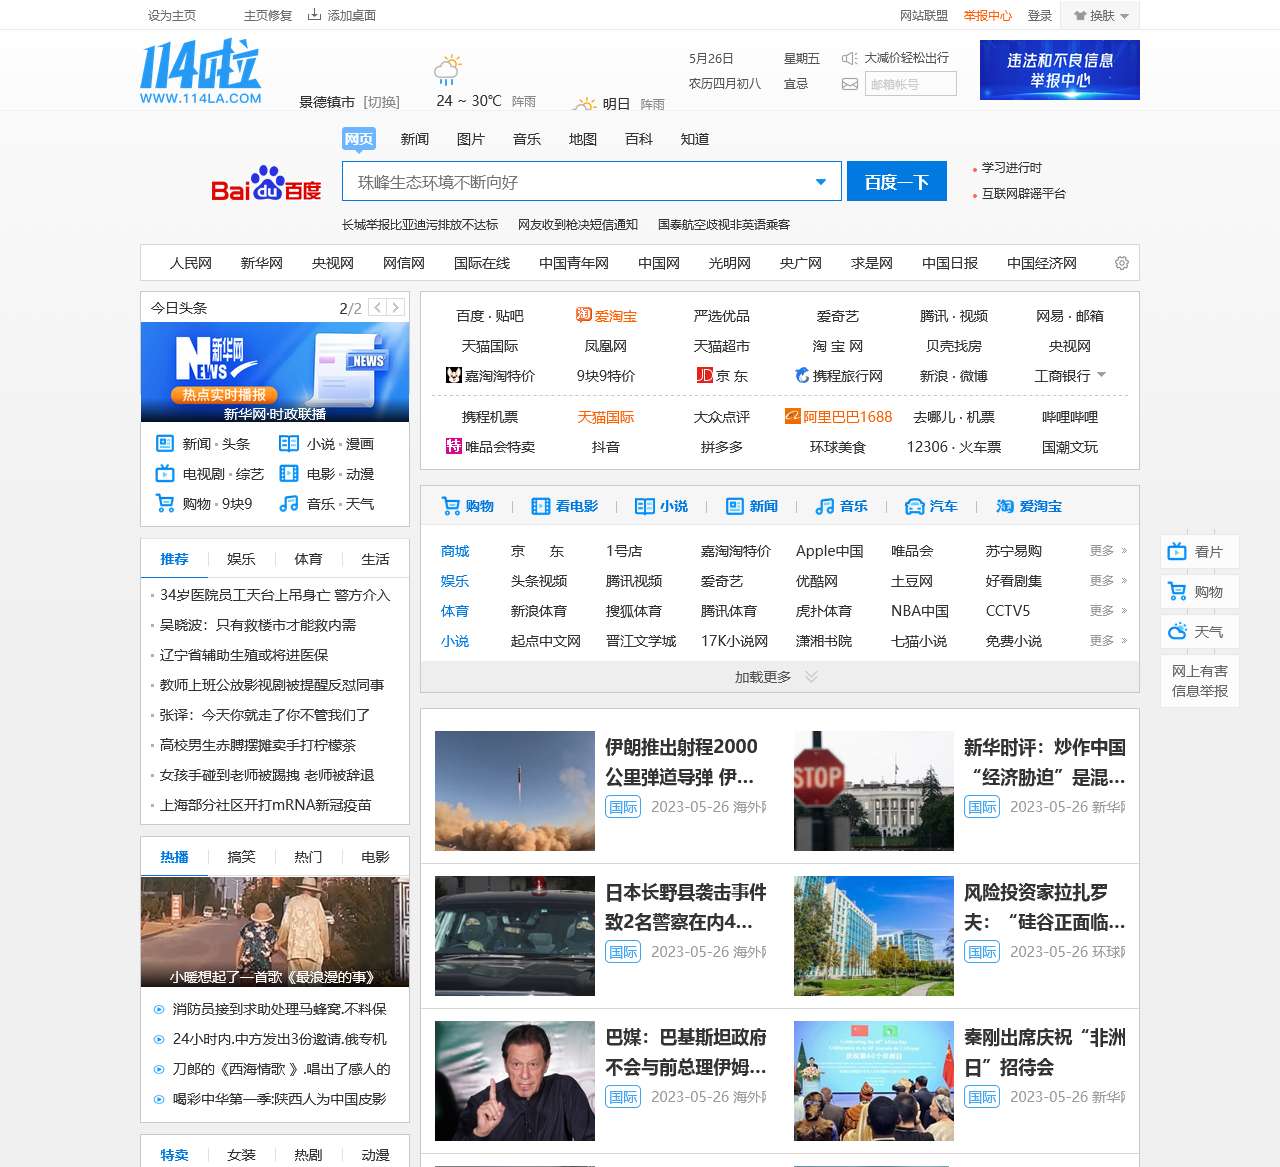Viewport: 1280px width, 1167px height.
Task: Open the 换肤 skin dropdown
Action: [1101, 15]
